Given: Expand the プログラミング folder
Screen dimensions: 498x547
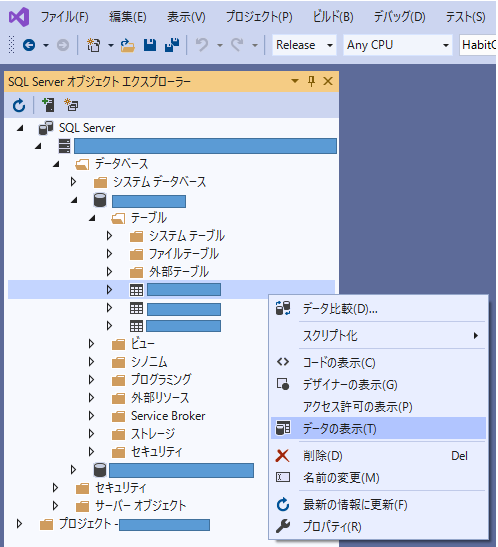Looking at the screenshot, I should [91, 380].
